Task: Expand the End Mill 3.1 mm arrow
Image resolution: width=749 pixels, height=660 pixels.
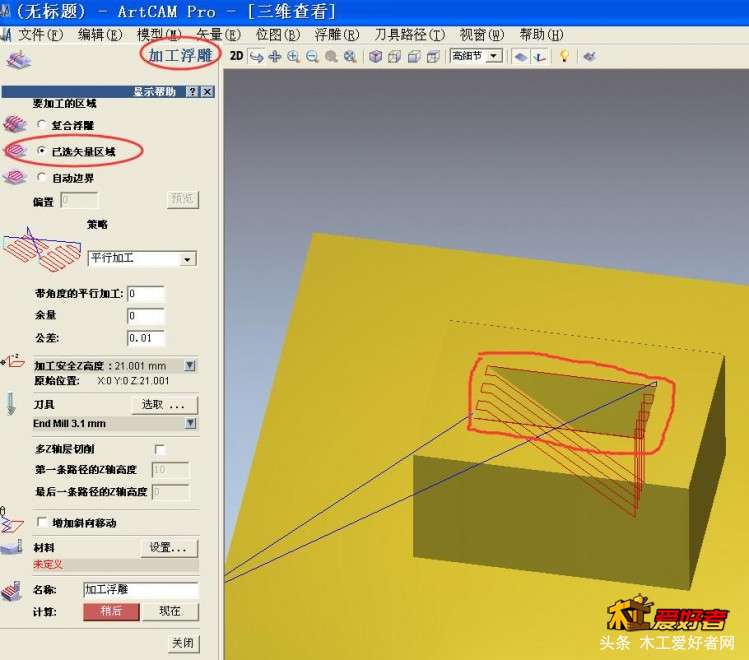Action: pyautogui.click(x=190, y=423)
